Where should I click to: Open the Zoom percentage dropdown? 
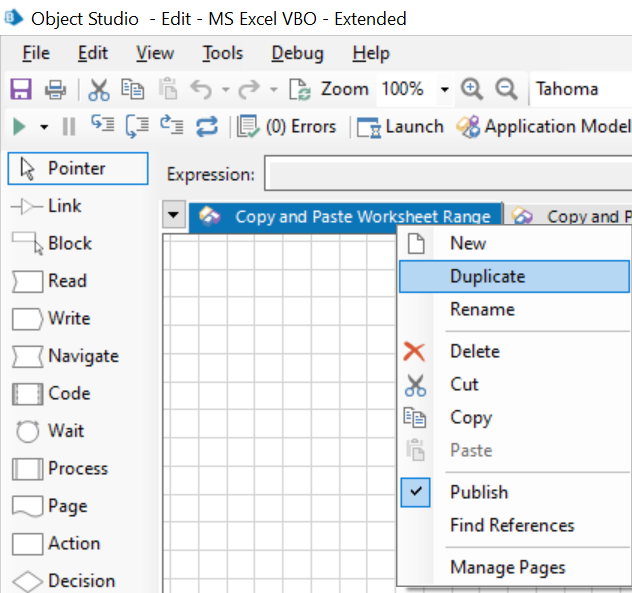444,90
